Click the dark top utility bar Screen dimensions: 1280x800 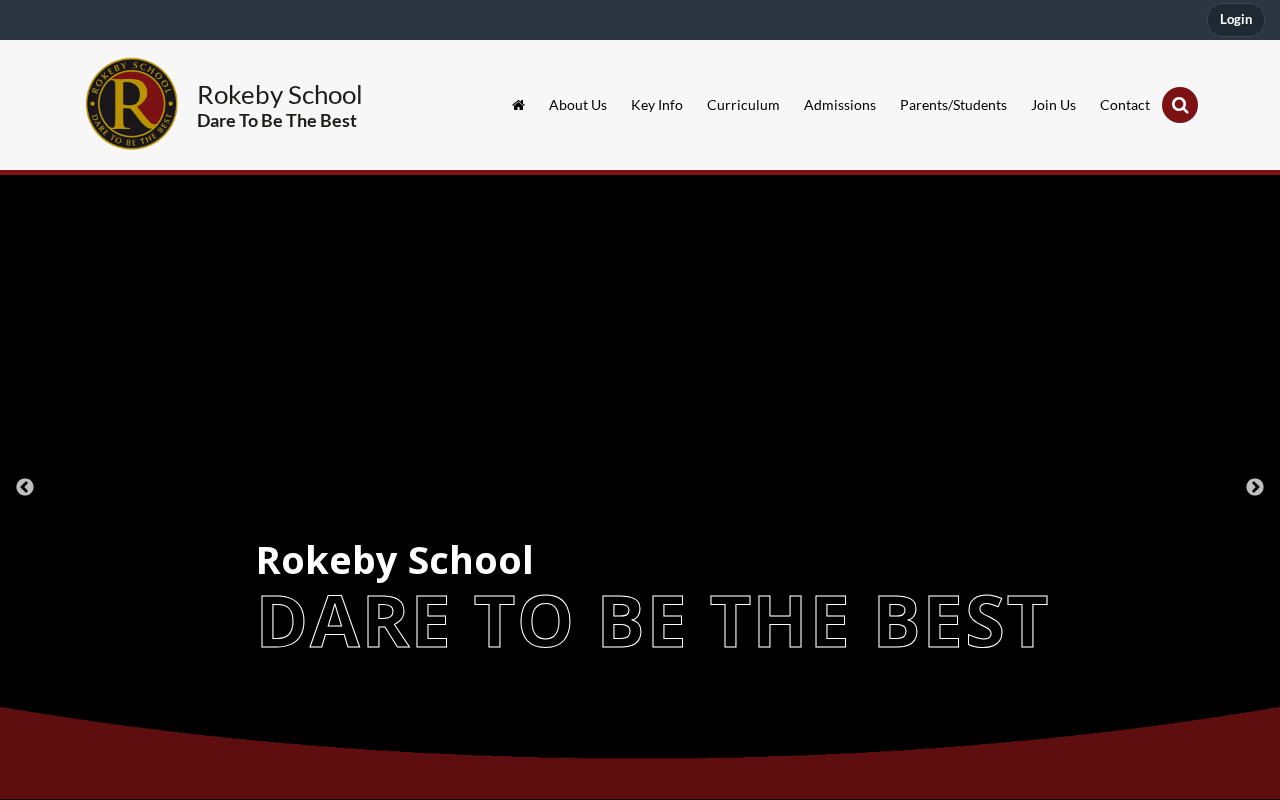point(600,20)
